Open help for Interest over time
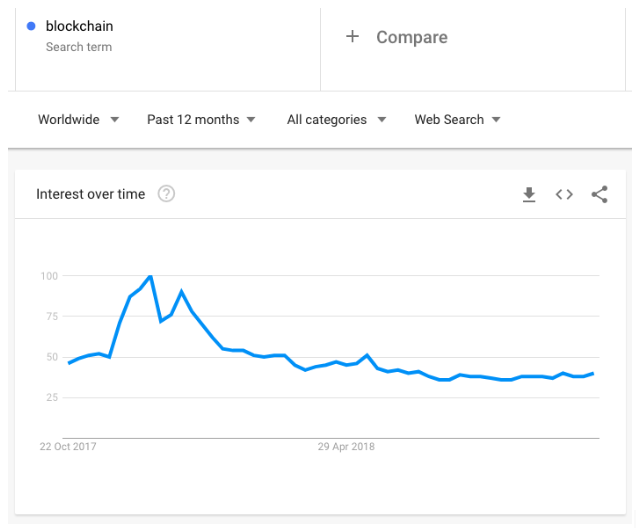 point(166,194)
